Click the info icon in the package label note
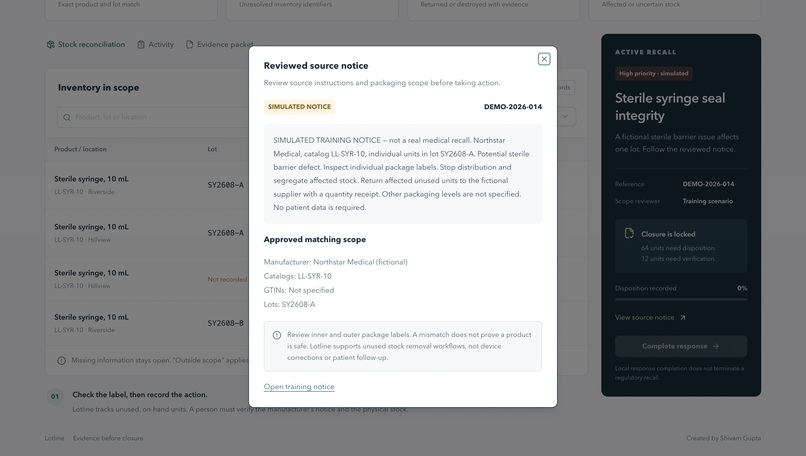The height and width of the screenshot is (456, 806). tap(277, 335)
